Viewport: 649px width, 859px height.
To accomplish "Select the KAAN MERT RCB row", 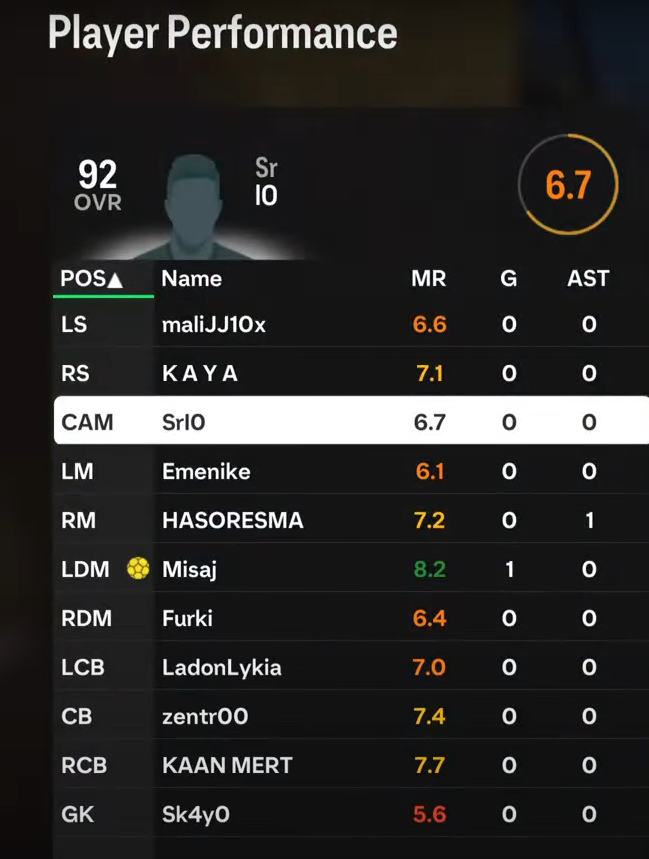I will pos(351,765).
